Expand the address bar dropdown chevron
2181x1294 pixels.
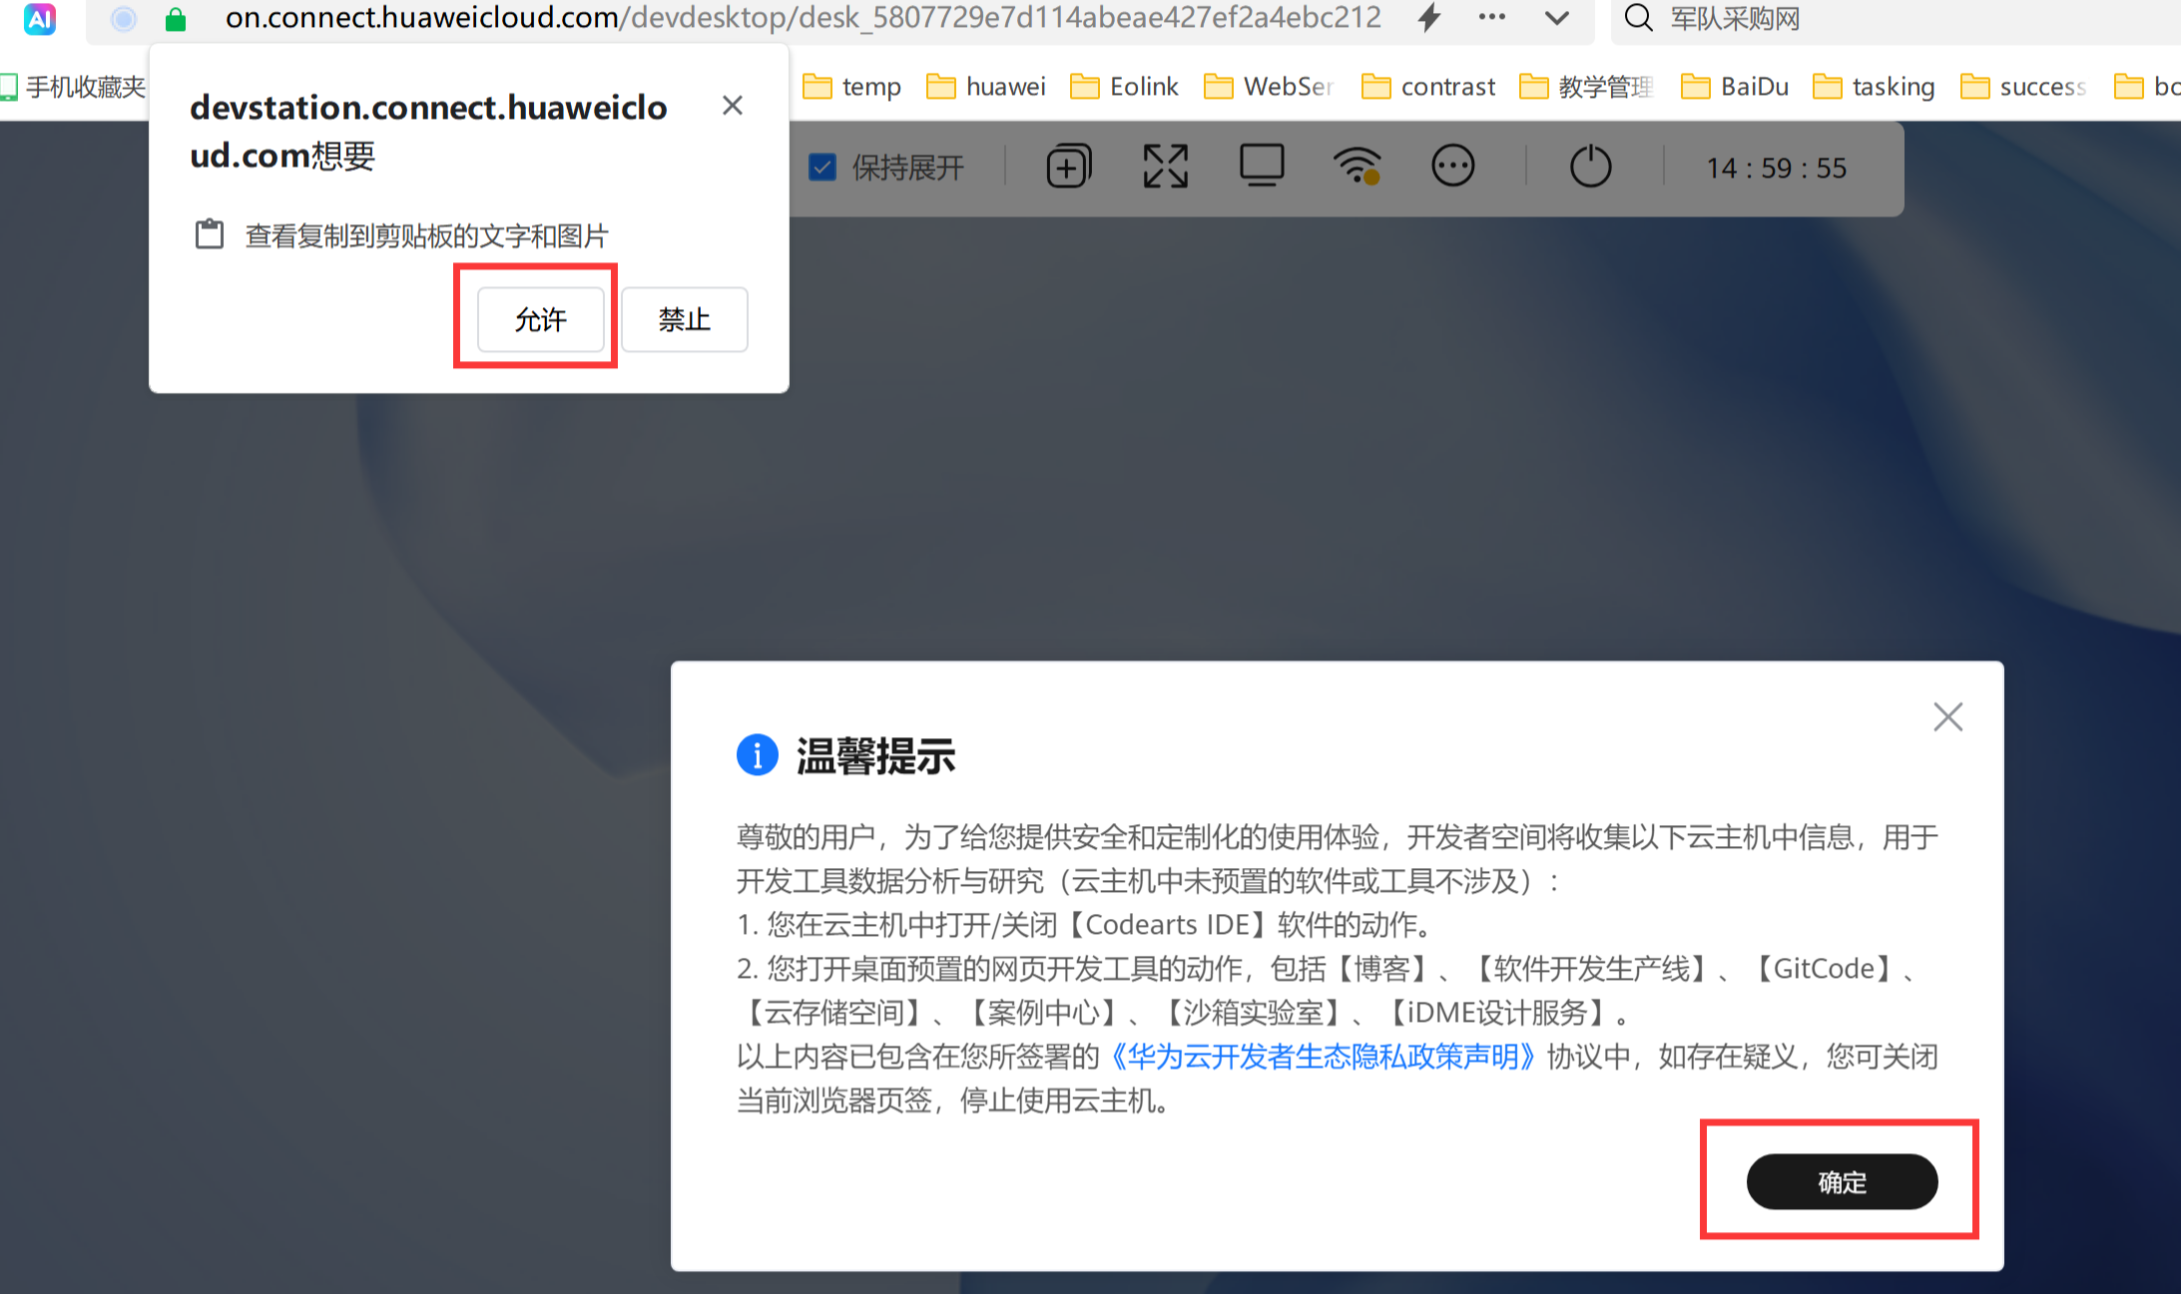1556,18
